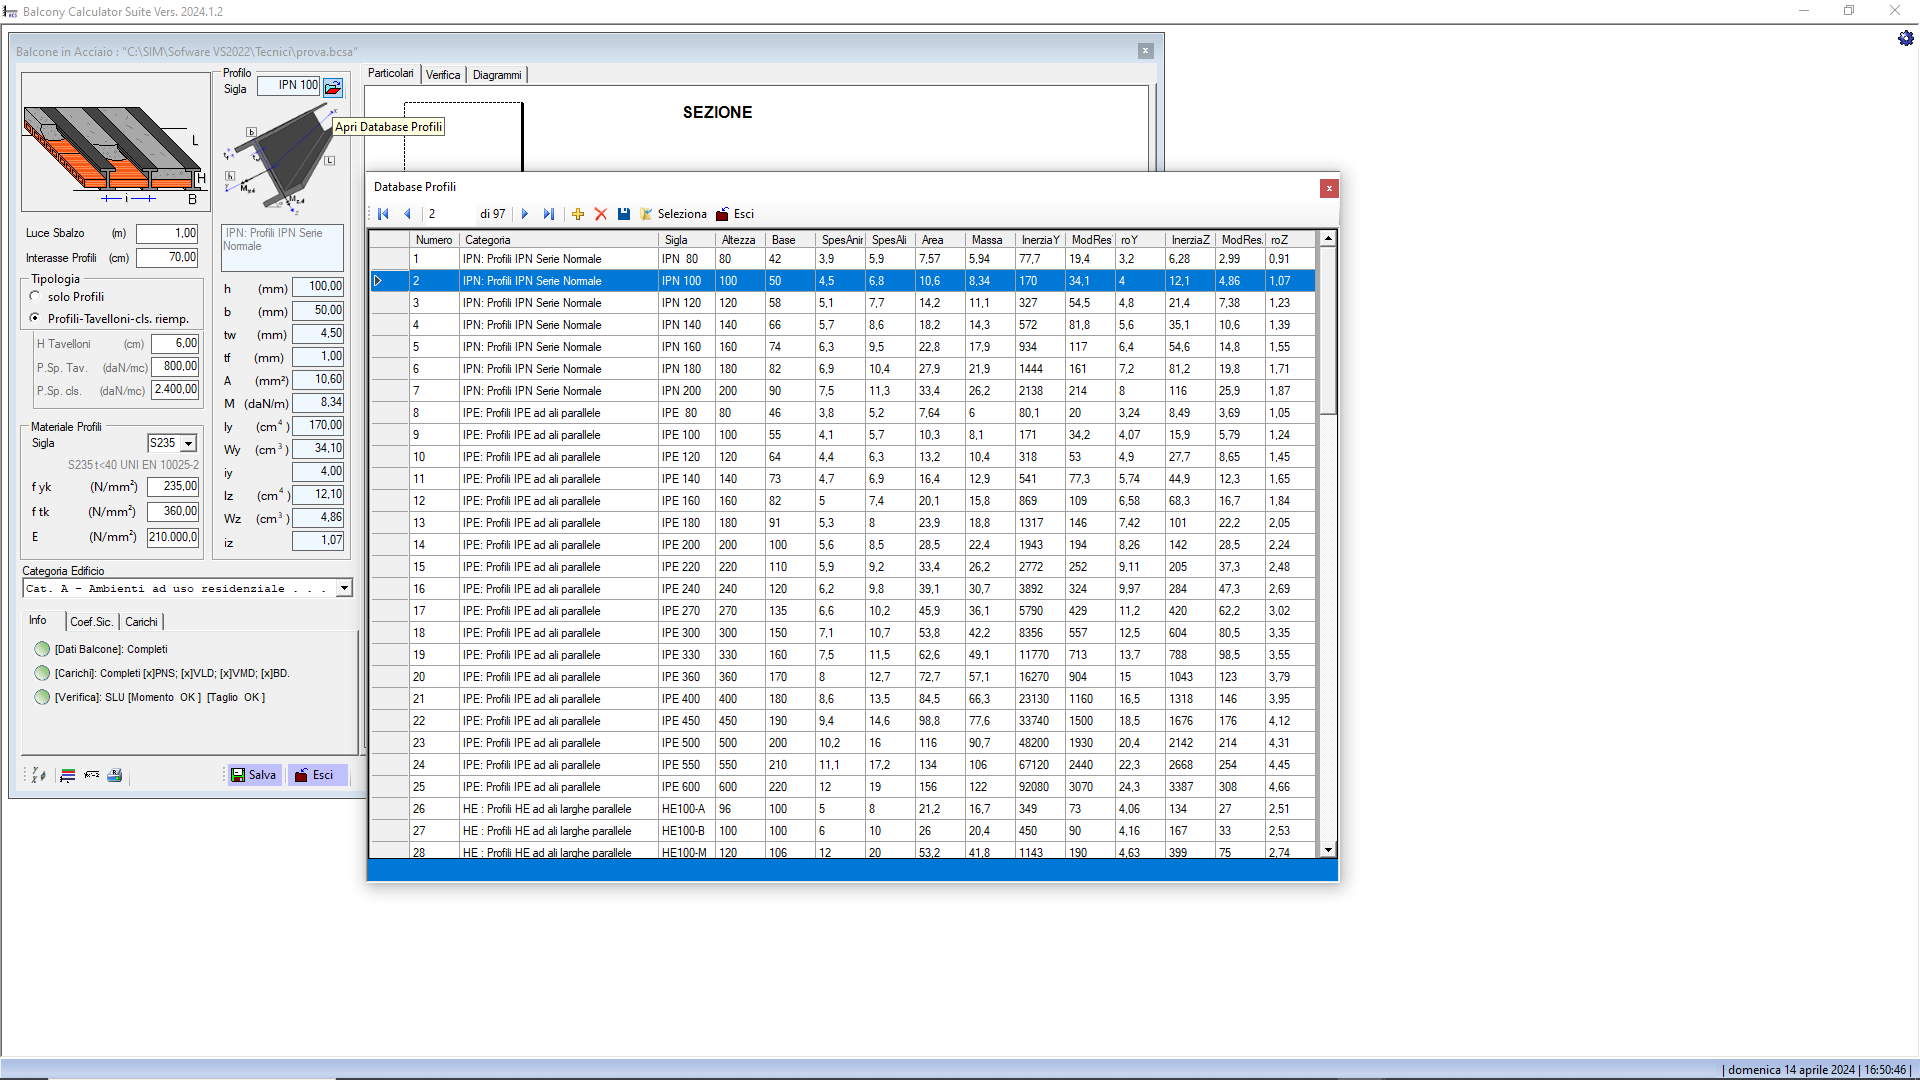Click scroll down arrow of profile table
The image size is (1920, 1080).
(1328, 850)
